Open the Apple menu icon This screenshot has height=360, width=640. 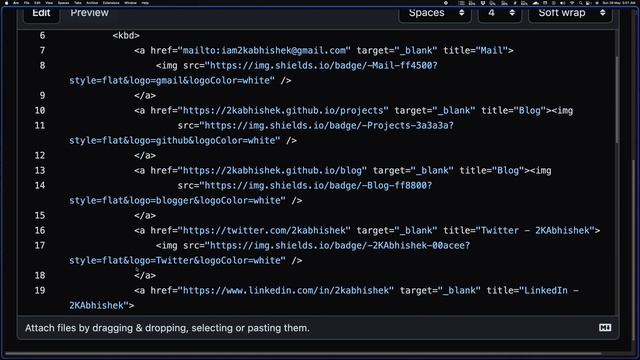pyautogui.click(x=6, y=3)
